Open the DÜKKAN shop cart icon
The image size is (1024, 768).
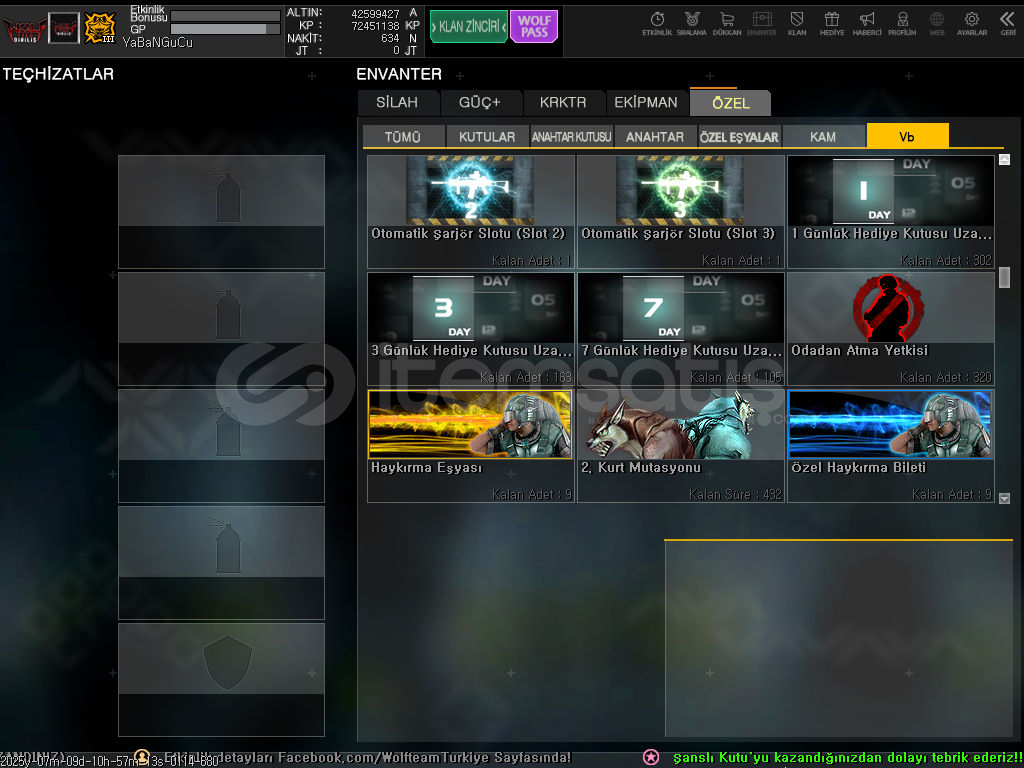point(727,24)
